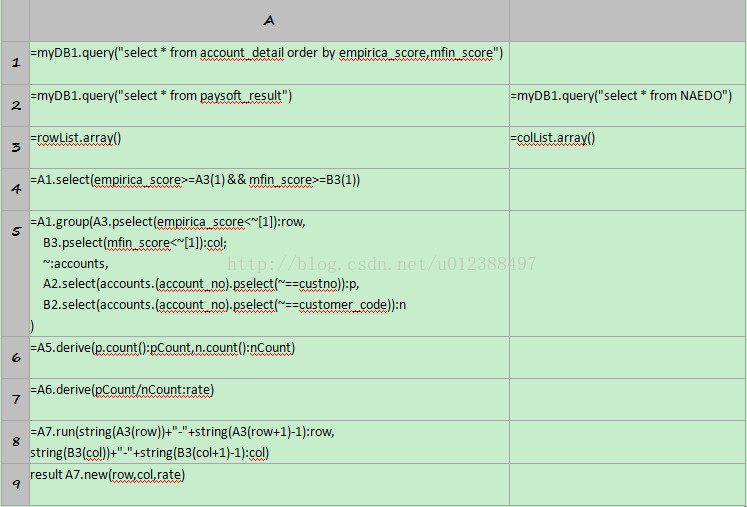The width and height of the screenshot is (747, 507).
Task: Click empty cell B5 beside A1.group formula
Action: pyautogui.click(x=627, y=273)
